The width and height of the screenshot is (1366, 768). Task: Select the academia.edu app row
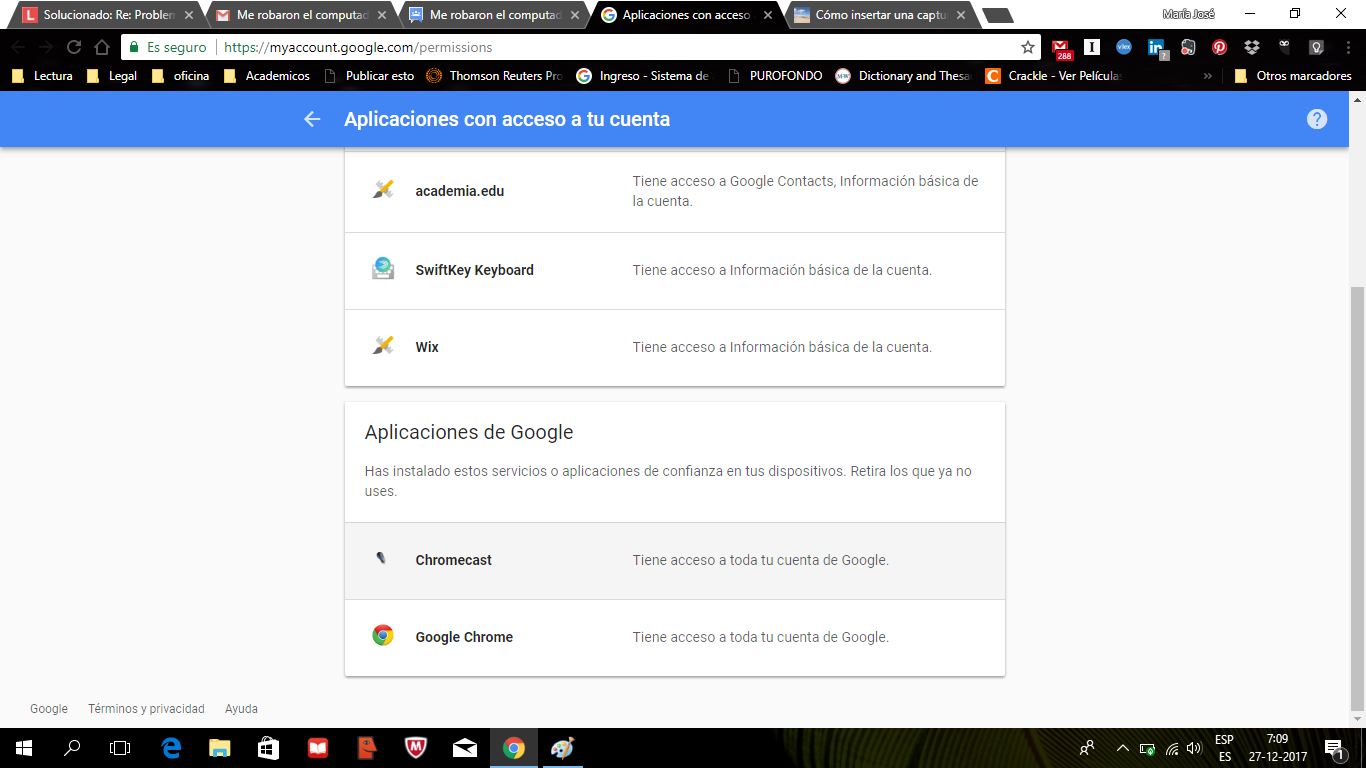point(675,191)
